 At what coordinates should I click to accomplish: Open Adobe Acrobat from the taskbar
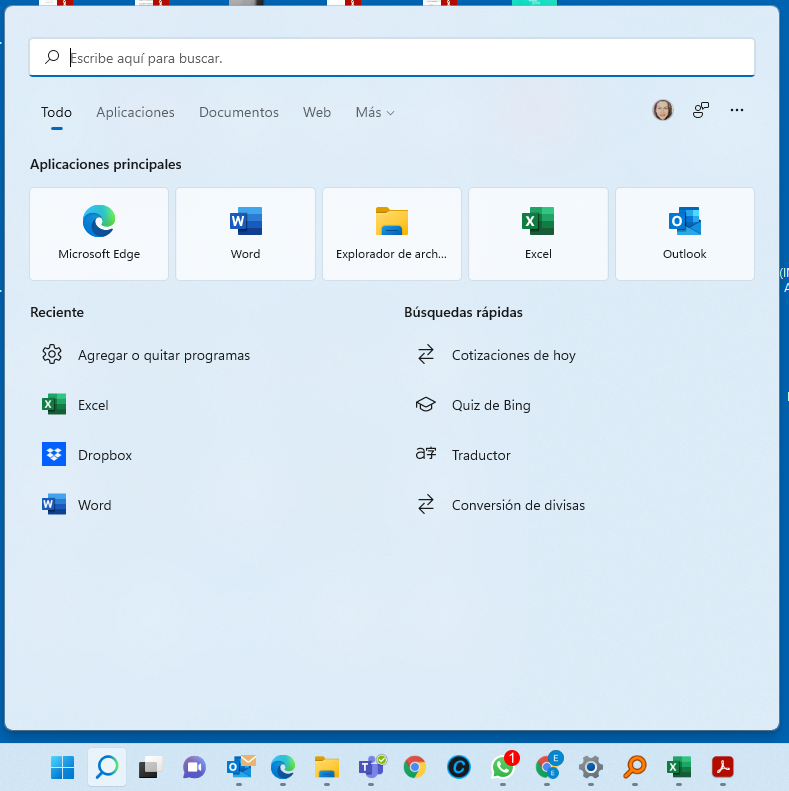click(x=722, y=767)
